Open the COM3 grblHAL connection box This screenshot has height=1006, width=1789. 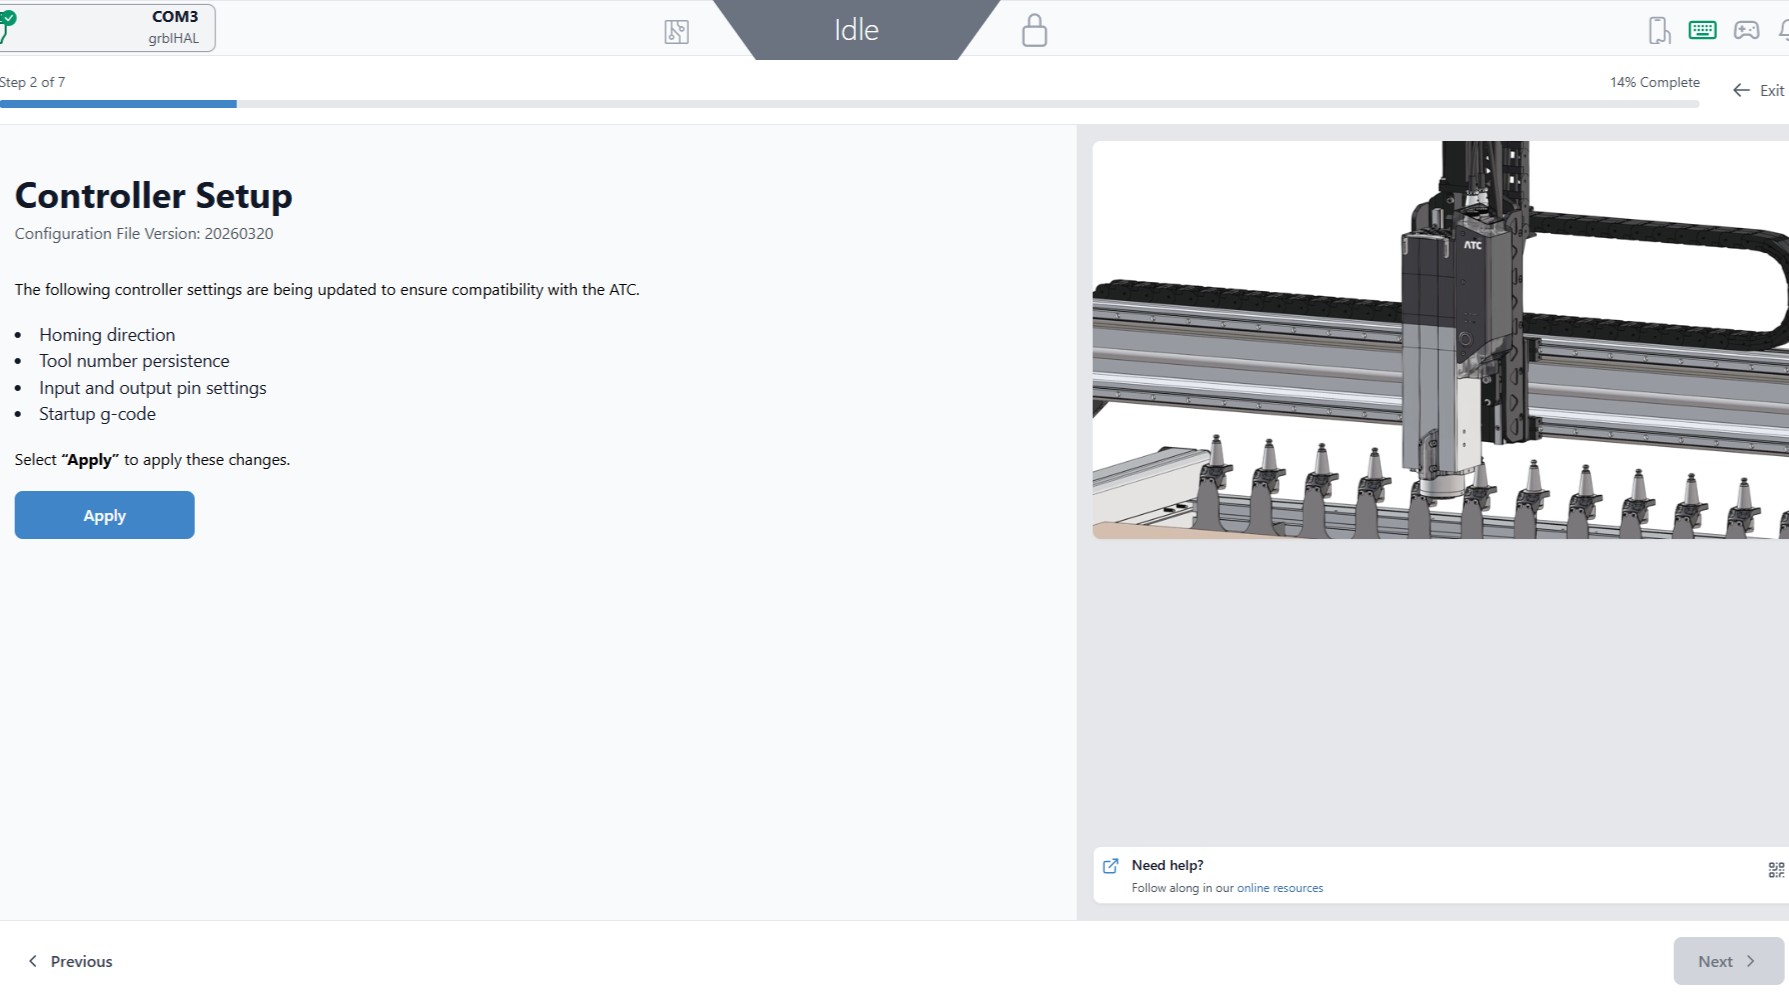tap(110, 27)
